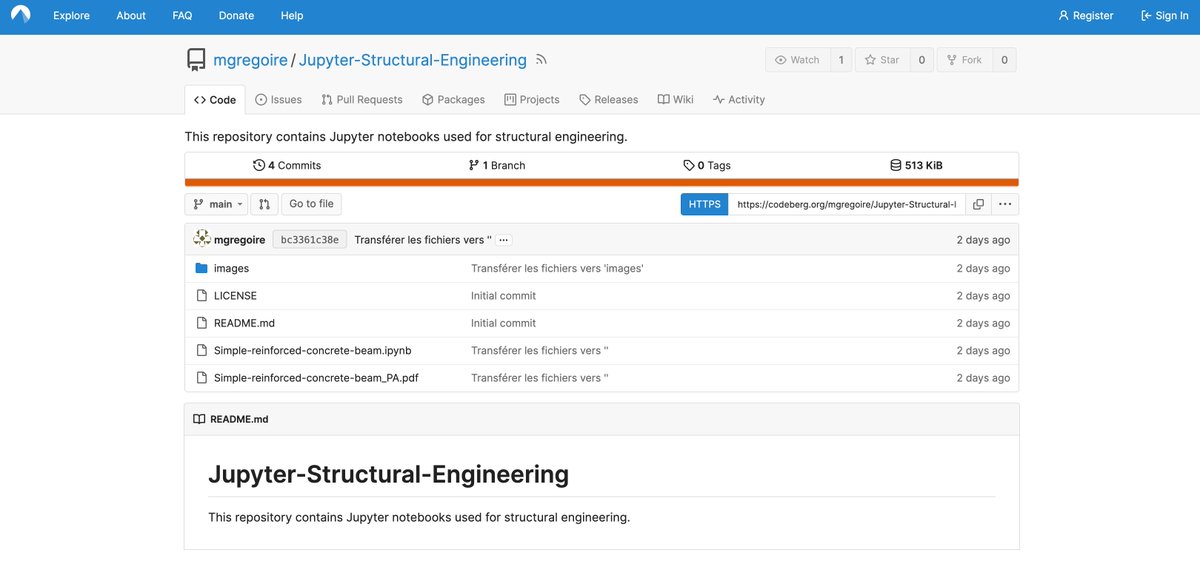This screenshot has width=1200, height=567.
Task: Switch to the Code tab
Action: pyautogui.click(x=215, y=100)
